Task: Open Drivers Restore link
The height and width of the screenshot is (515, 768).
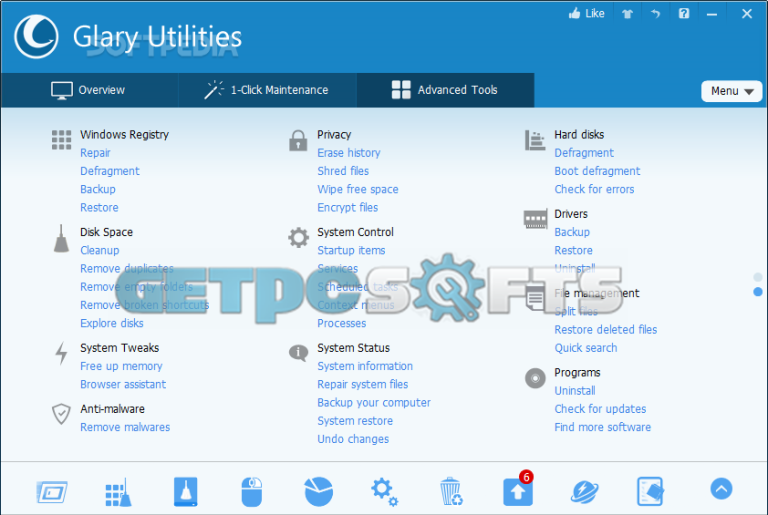Action: (x=574, y=250)
